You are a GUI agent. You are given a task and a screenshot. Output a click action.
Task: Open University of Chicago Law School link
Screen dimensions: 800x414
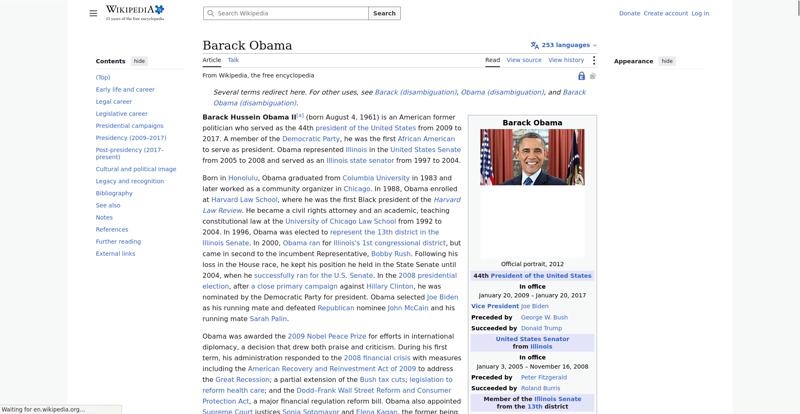coord(340,222)
